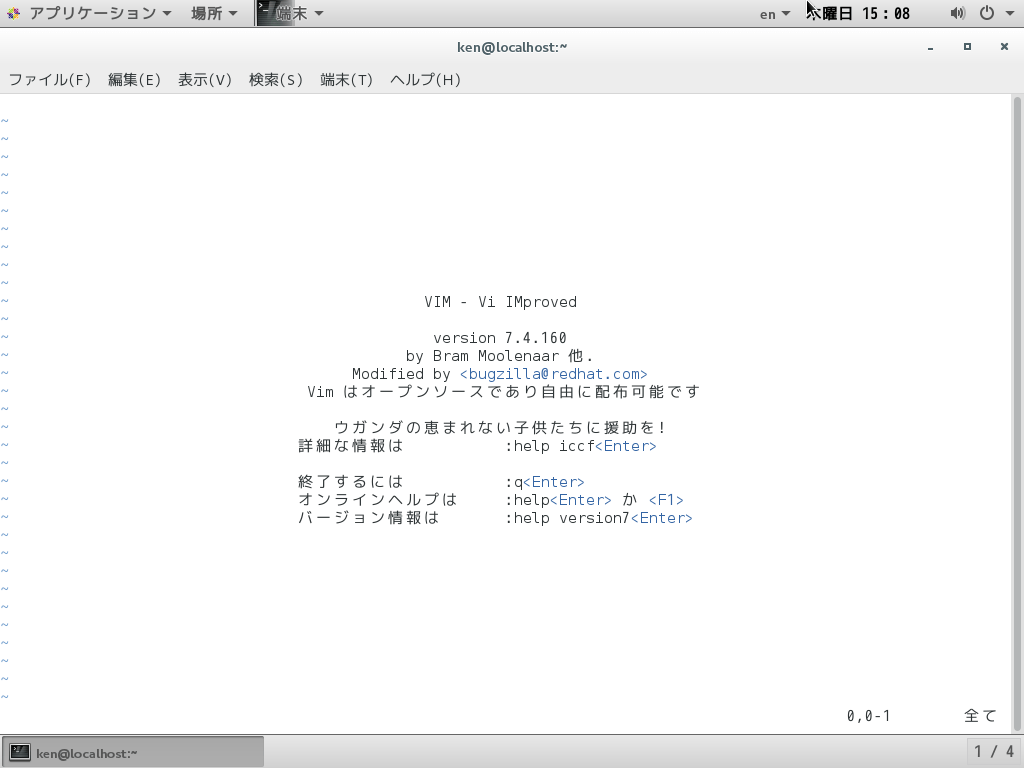Click the Vim はオープンソース line
Viewport: 1024px width, 768px height.
tap(504, 392)
